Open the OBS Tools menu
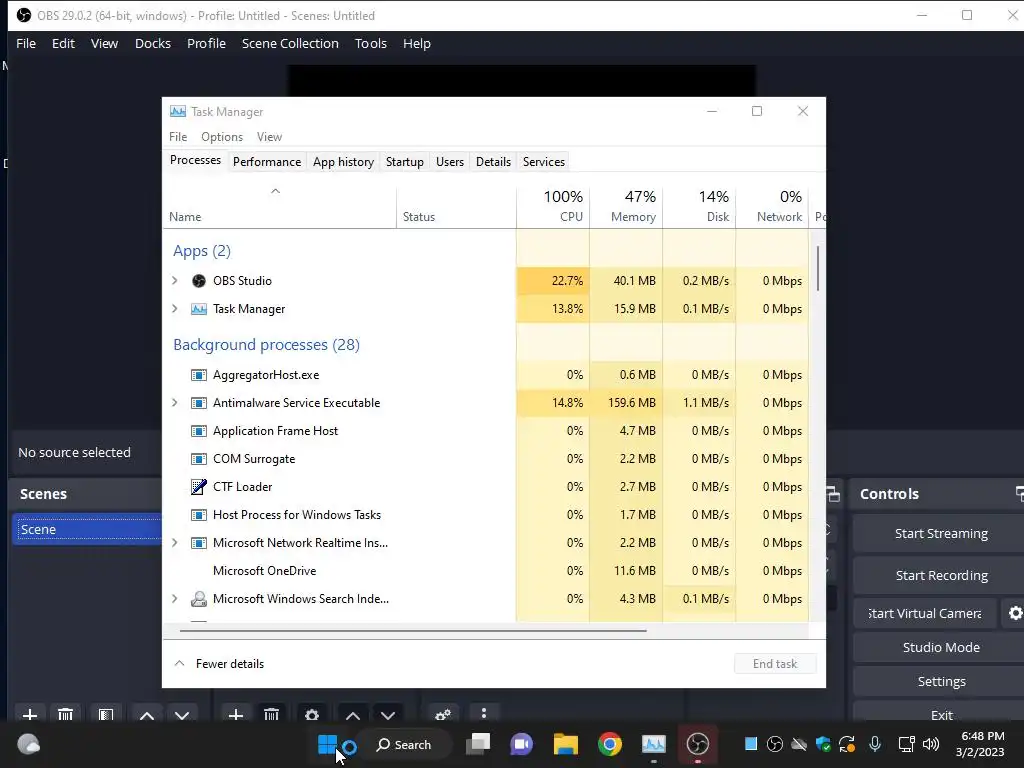 pos(371,44)
